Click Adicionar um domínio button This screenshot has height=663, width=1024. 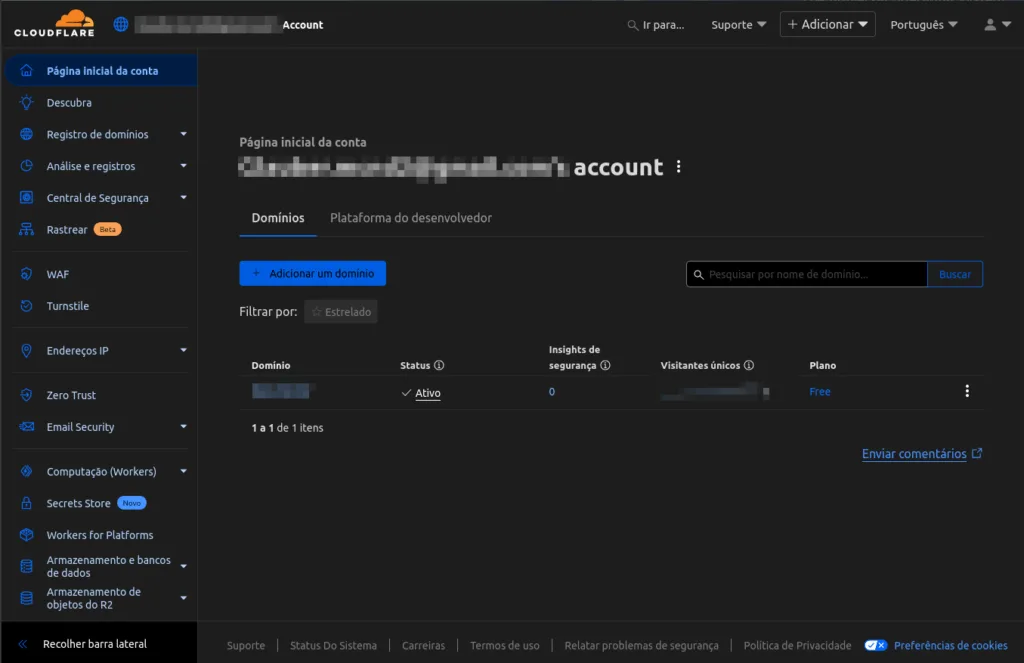click(312, 273)
